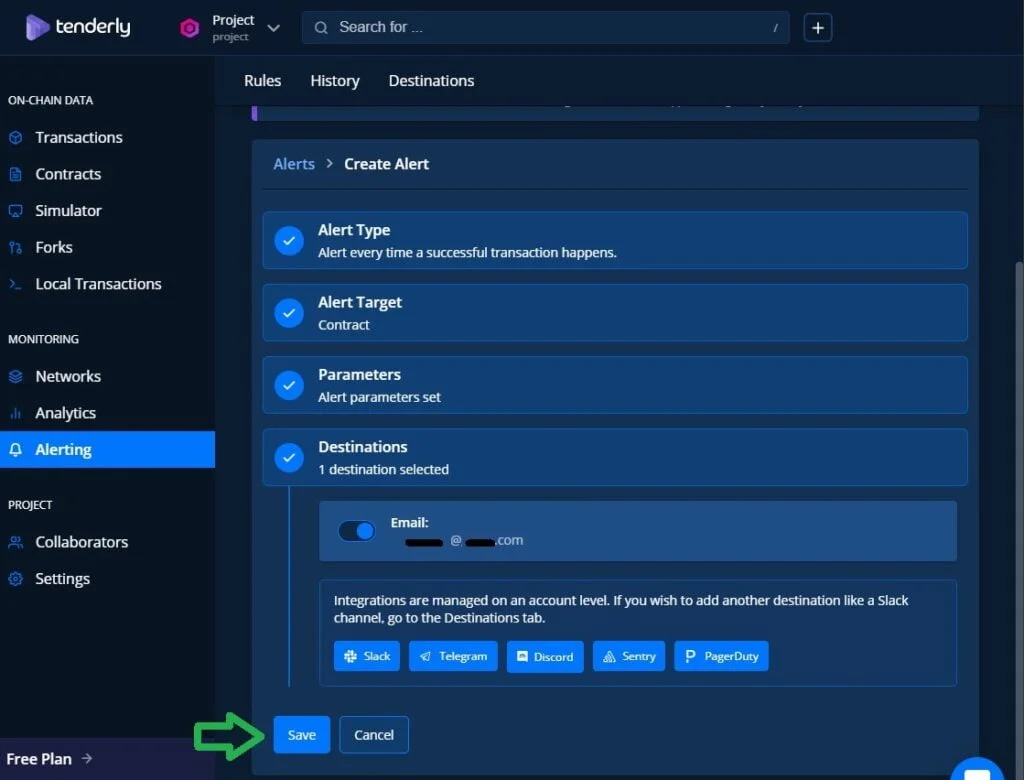Click the pink project hexagon icon

pyautogui.click(x=189, y=27)
